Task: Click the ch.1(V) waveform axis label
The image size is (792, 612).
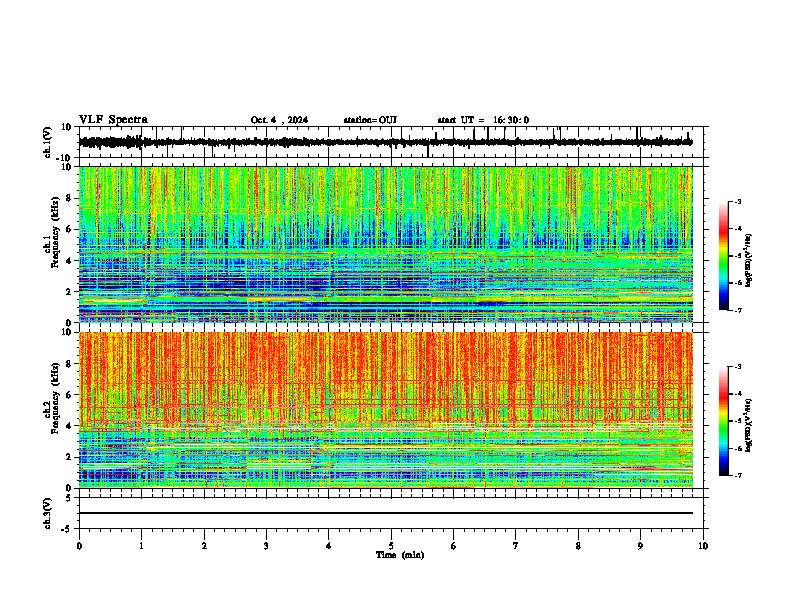Action: click(48, 142)
